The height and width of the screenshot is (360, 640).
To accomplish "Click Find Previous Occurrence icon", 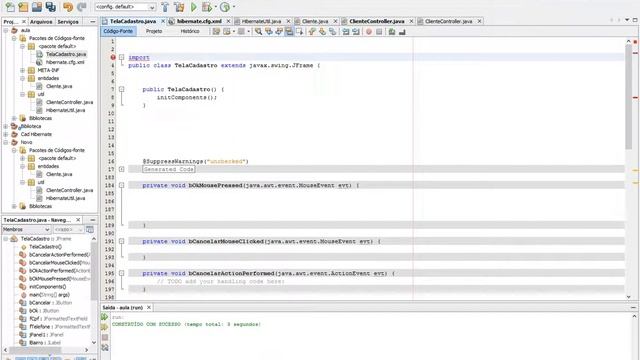I will point(269,31).
